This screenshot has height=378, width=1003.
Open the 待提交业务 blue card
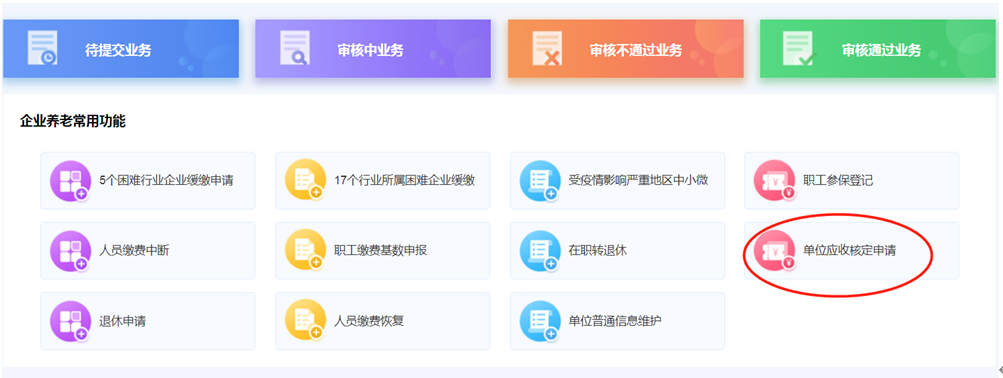click(121, 49)
